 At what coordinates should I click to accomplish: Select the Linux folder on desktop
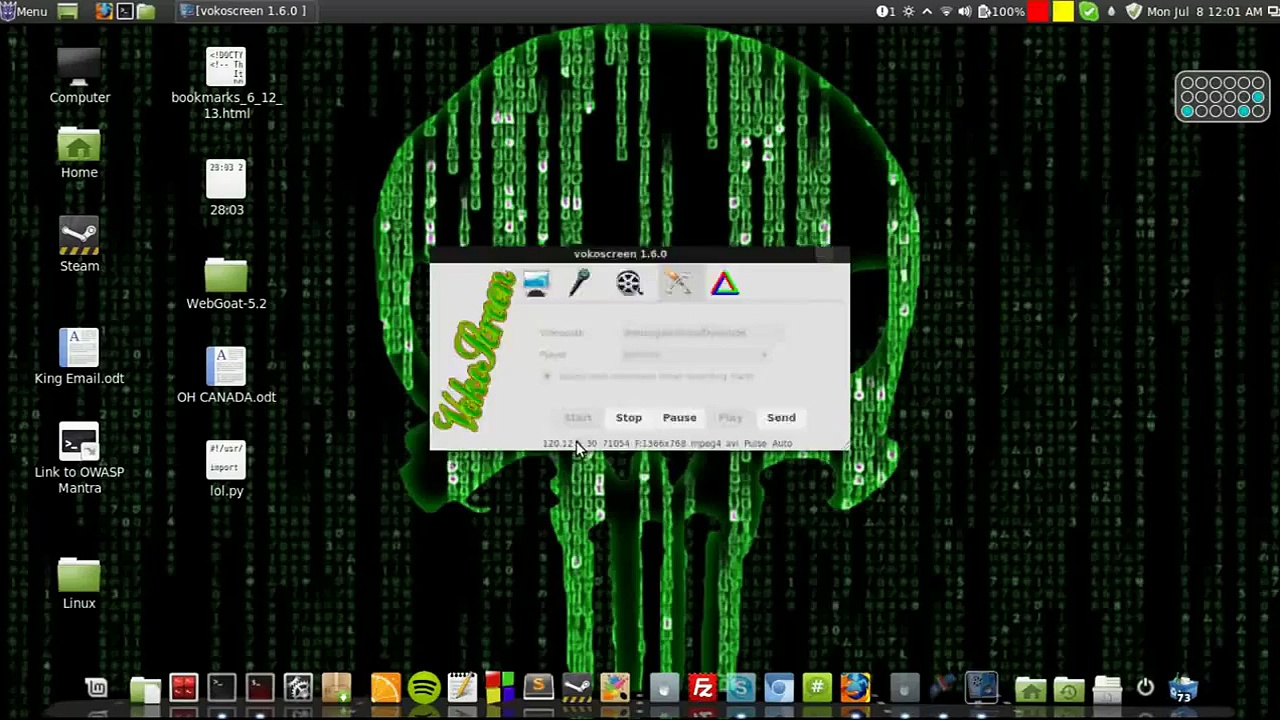pos(79,583)
